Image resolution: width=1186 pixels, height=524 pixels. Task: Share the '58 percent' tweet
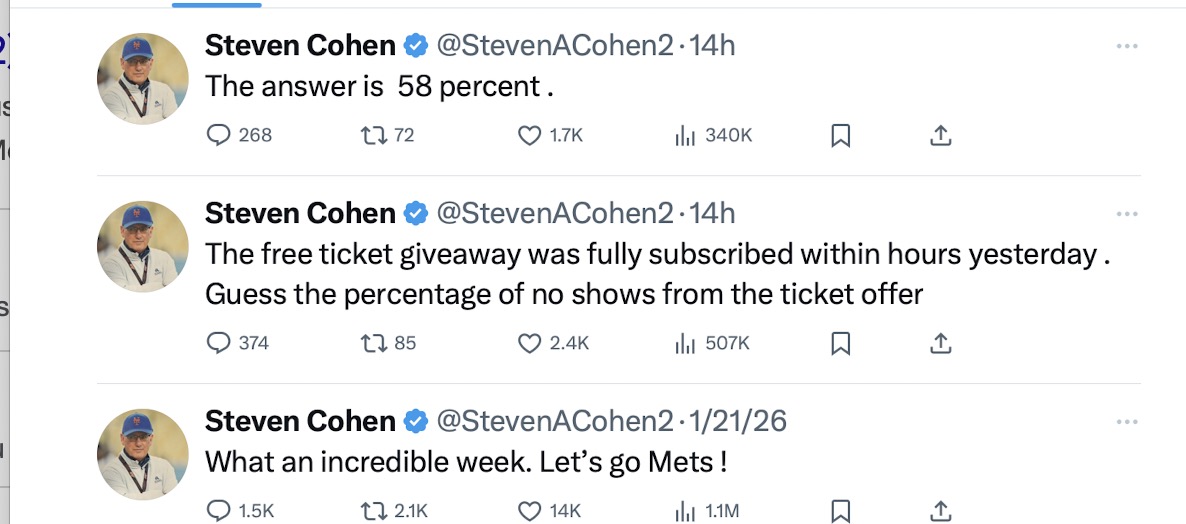[x=940, y=135]
